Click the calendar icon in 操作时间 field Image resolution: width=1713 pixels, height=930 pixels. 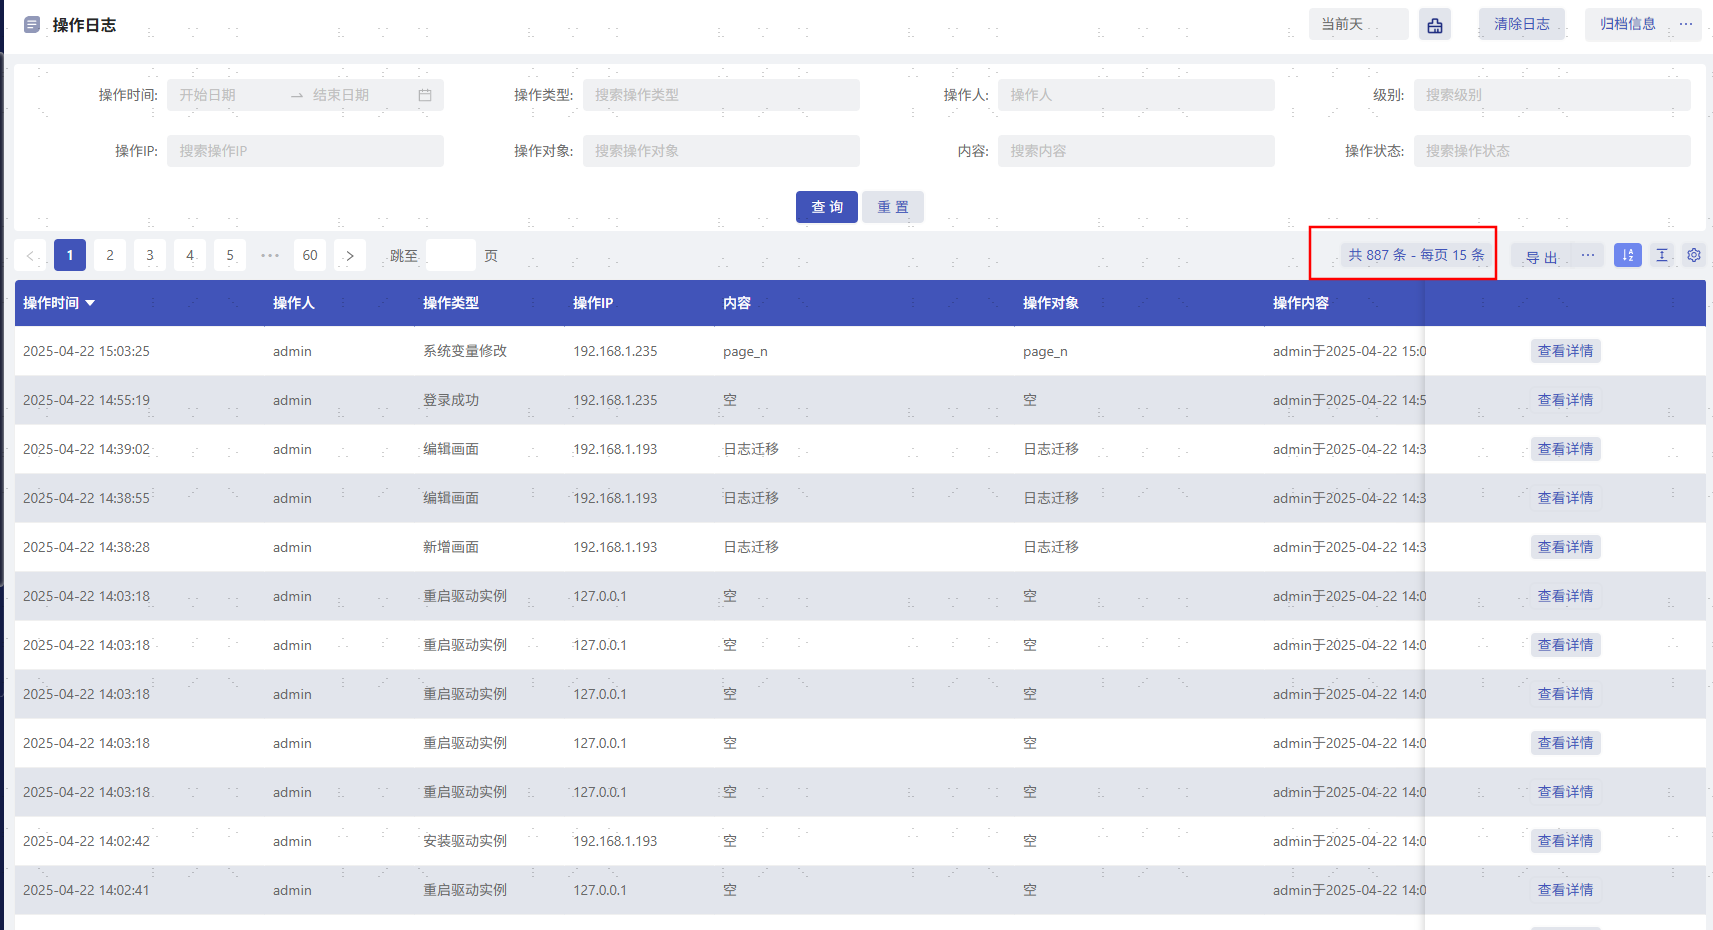coord(425,95)
